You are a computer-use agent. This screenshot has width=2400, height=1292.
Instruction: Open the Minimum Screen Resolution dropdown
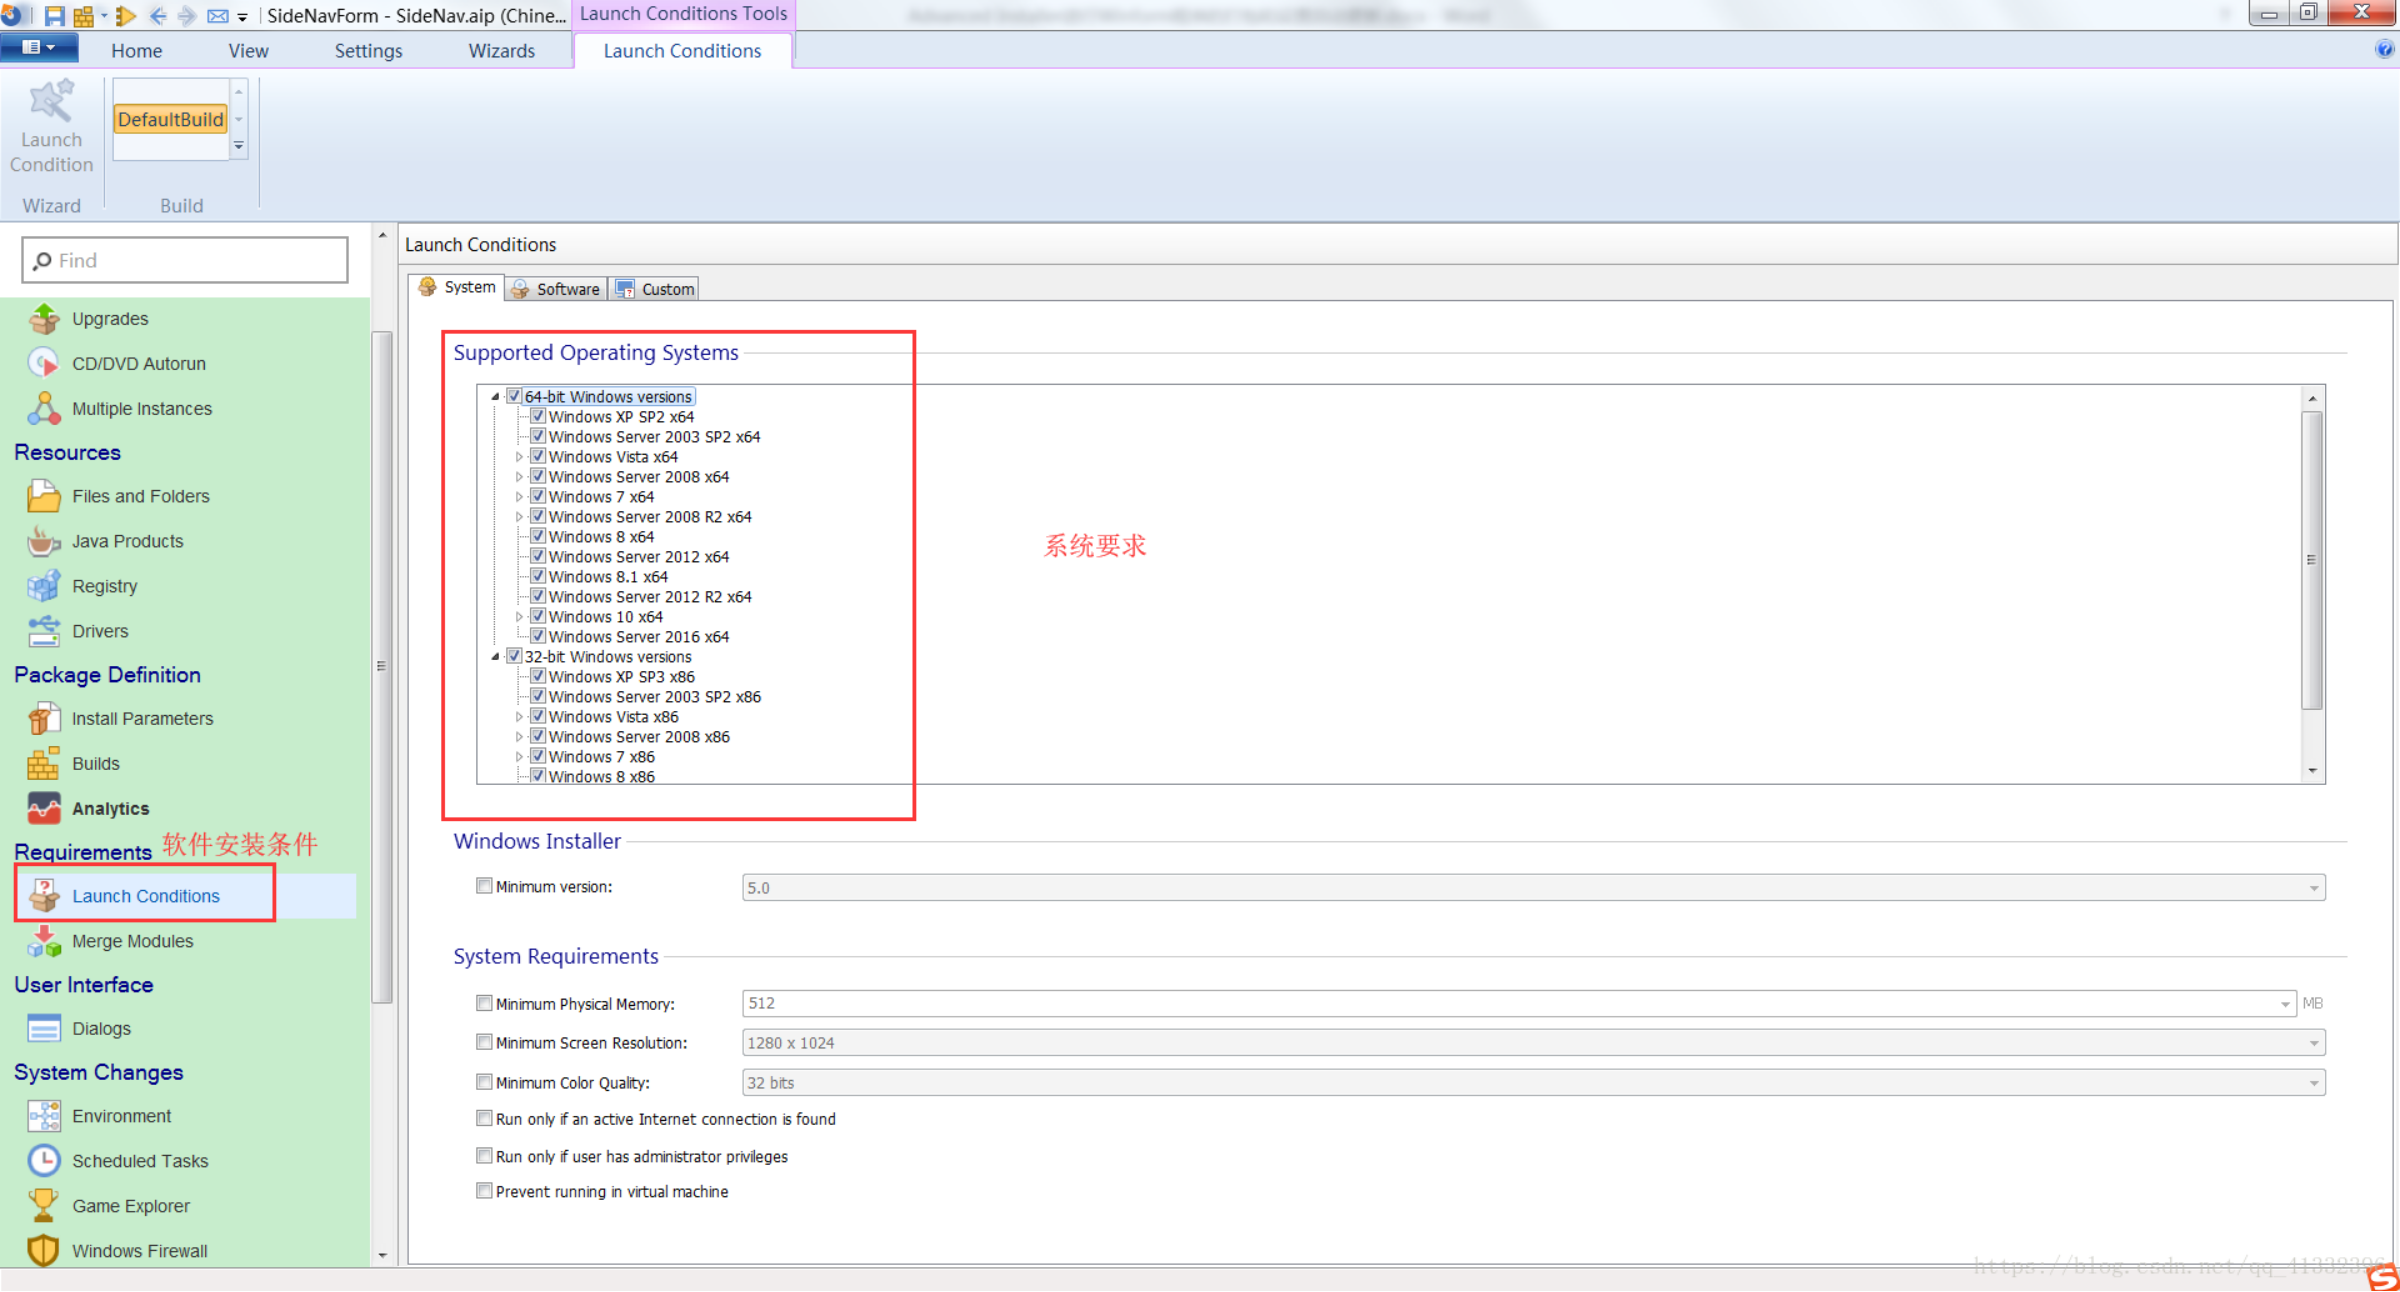[x=2312, y=1043]
